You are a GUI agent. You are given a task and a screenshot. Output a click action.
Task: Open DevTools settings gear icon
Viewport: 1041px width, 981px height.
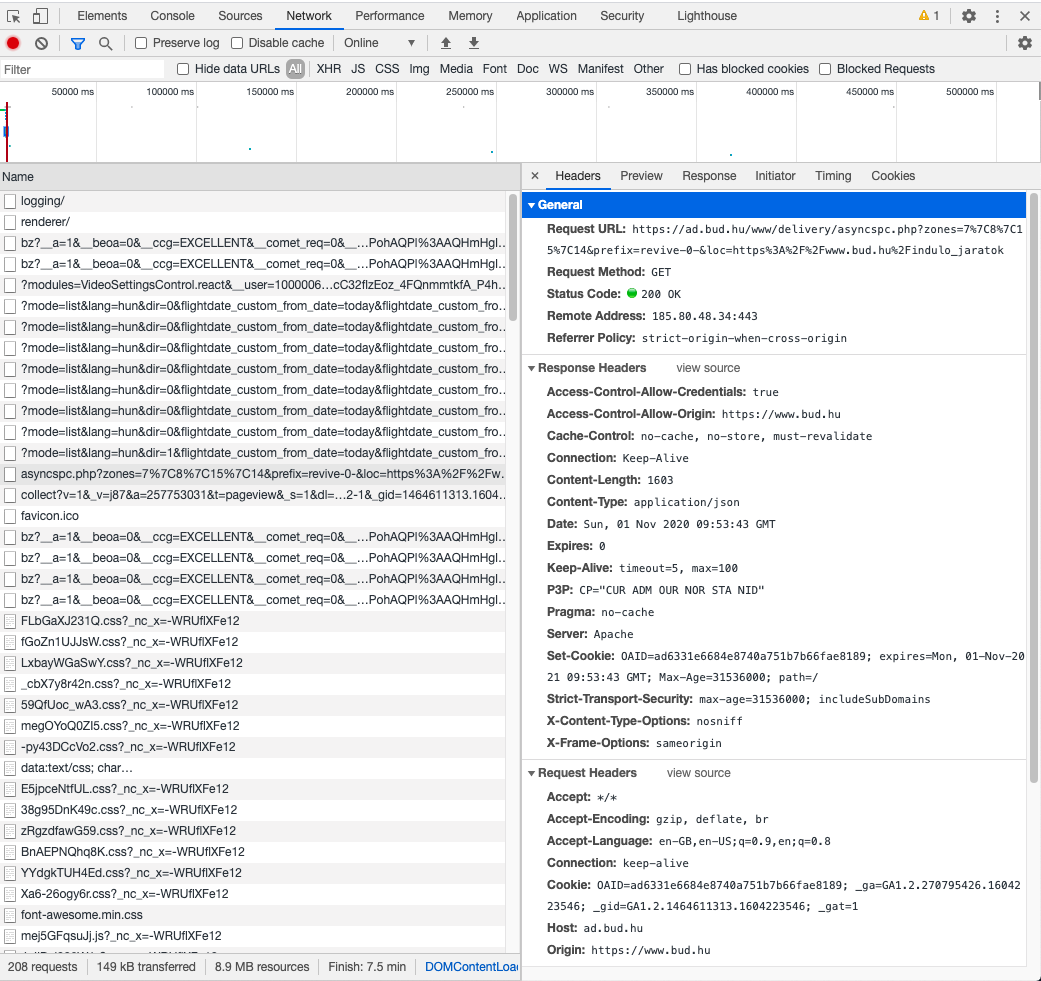[x=969, y=16]
